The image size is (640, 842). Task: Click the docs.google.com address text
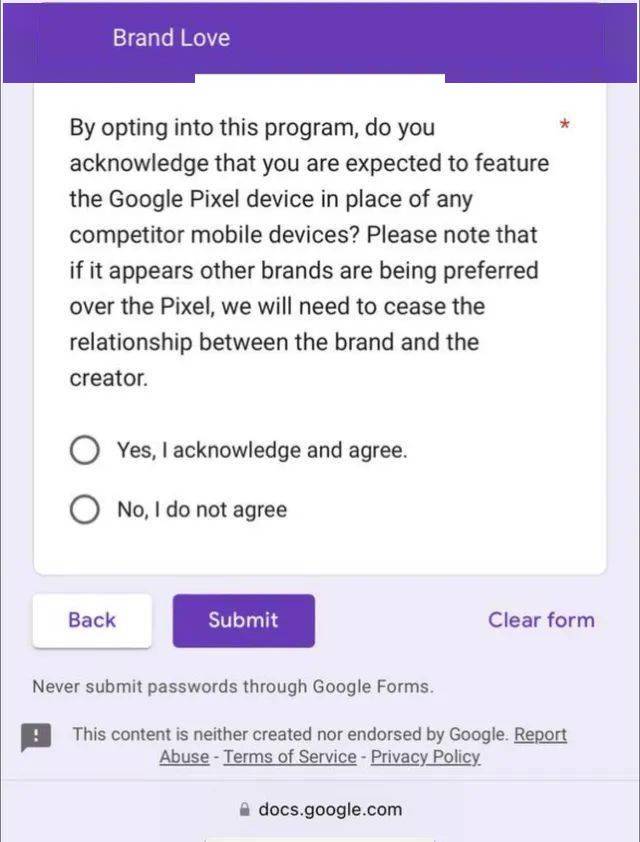click(330, 809)
